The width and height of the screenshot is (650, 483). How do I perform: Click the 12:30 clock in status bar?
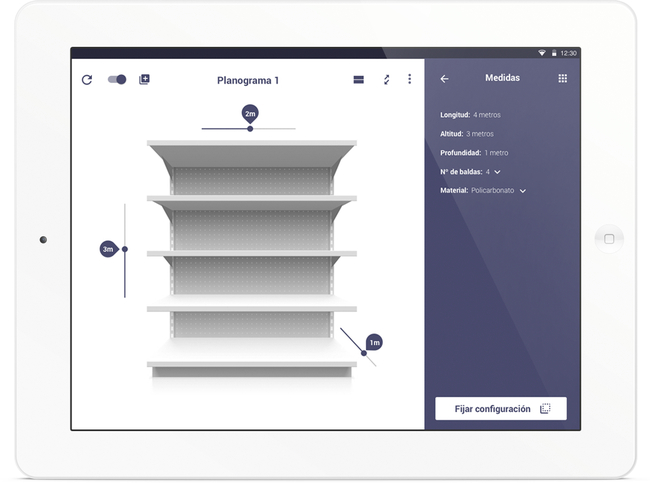[x=568, y=53]
